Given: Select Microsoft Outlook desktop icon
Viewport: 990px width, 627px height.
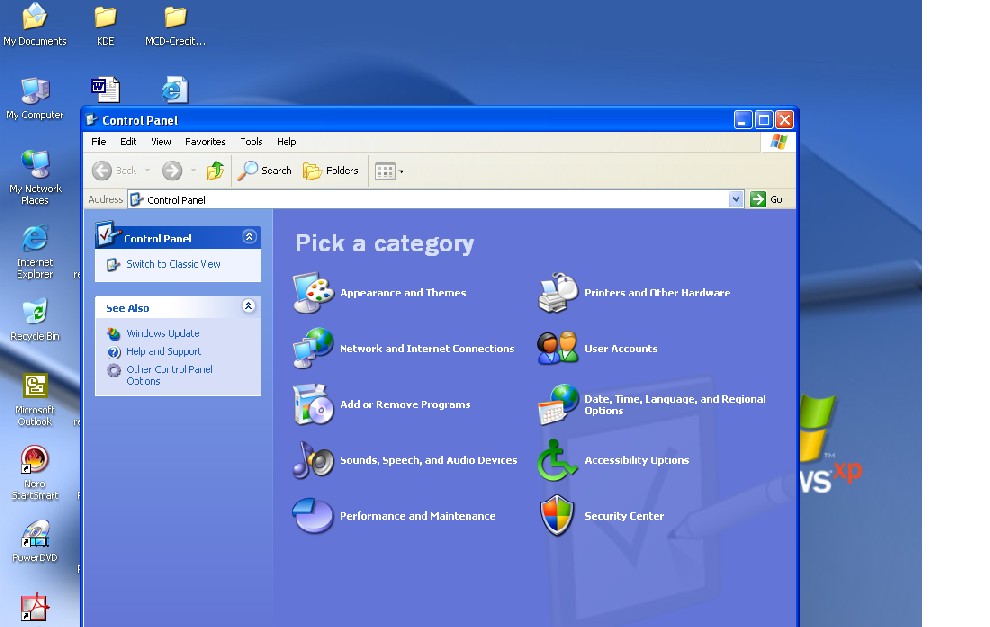Looking at the screenshot, I should click(35, 399).
